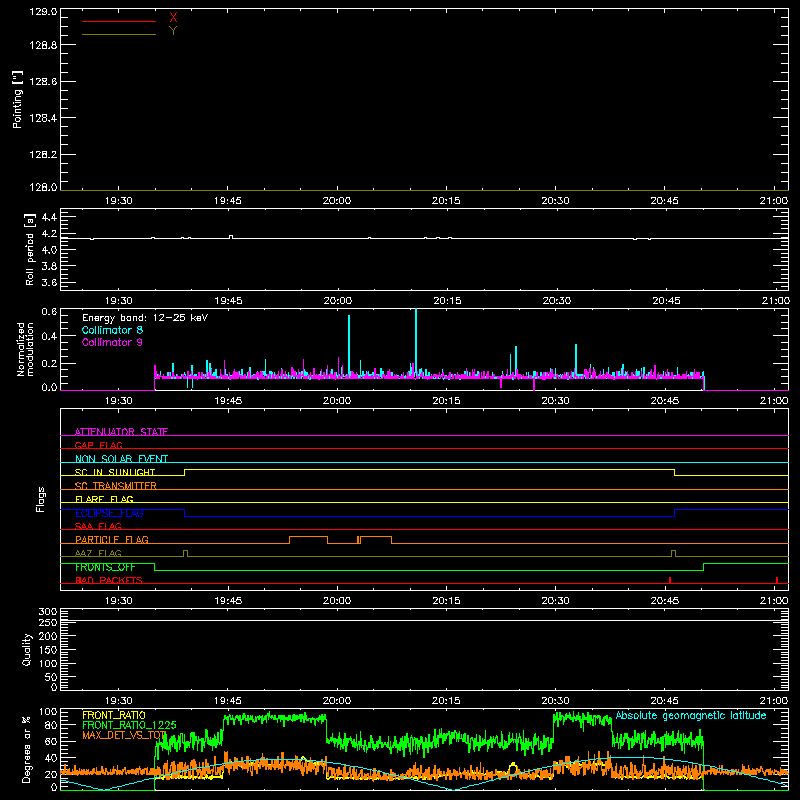Click the 'Normalized modulation' axis title
The height and width of the screenshot is (800, 800).
pyautogui.click(x=24, y=349)
